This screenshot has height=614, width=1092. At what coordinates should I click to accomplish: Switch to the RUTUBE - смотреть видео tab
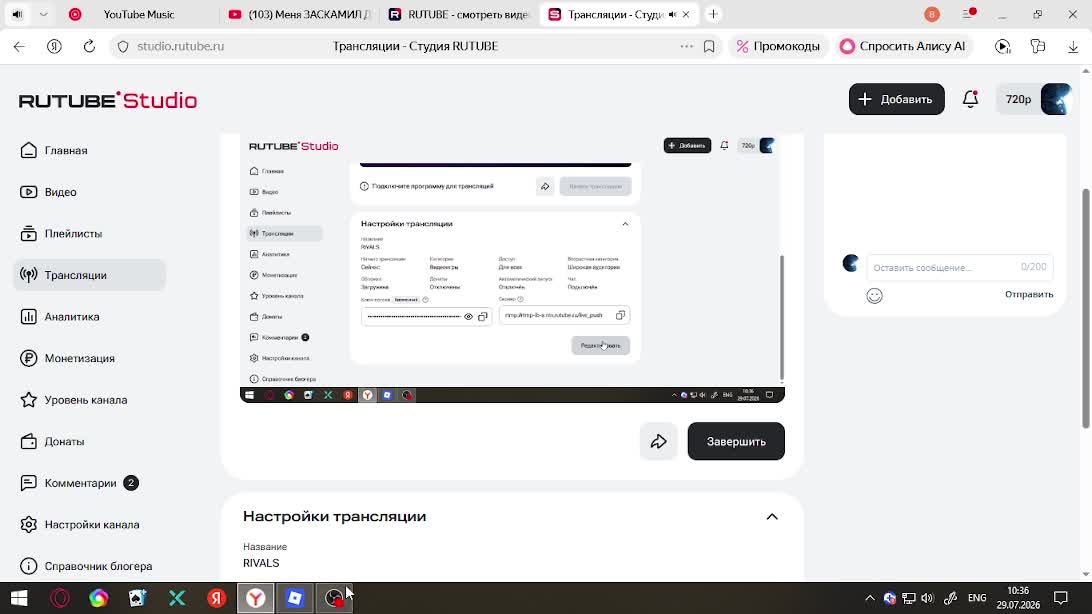458,14
